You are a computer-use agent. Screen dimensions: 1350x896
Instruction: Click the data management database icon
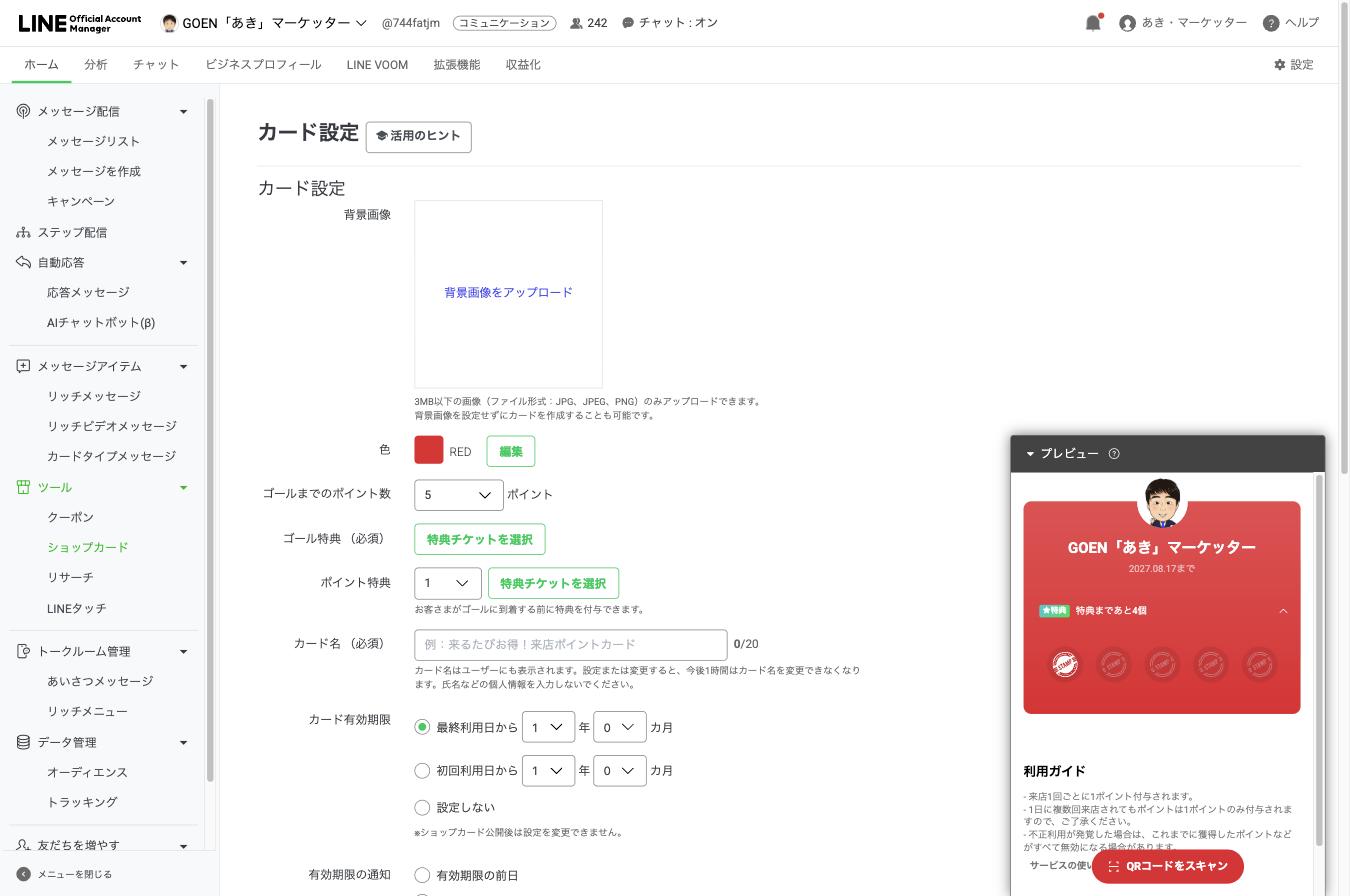point(23,742)
